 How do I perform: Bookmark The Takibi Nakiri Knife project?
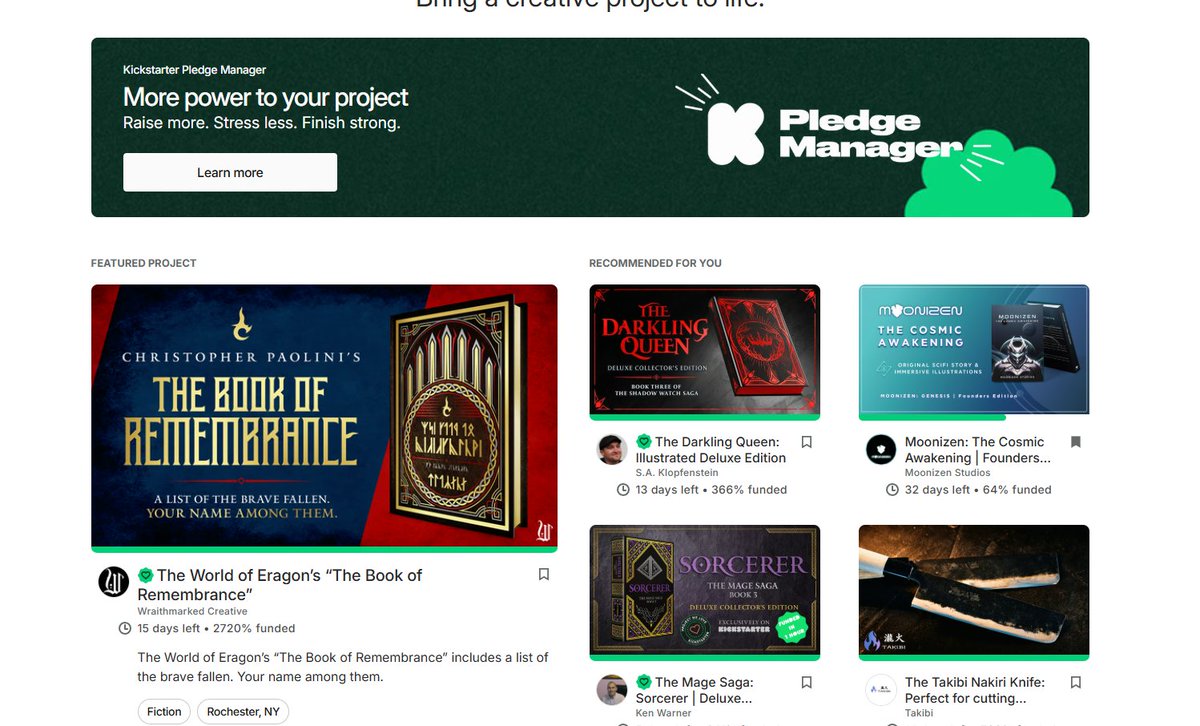pyautogui.click(x=1076, y=683)
